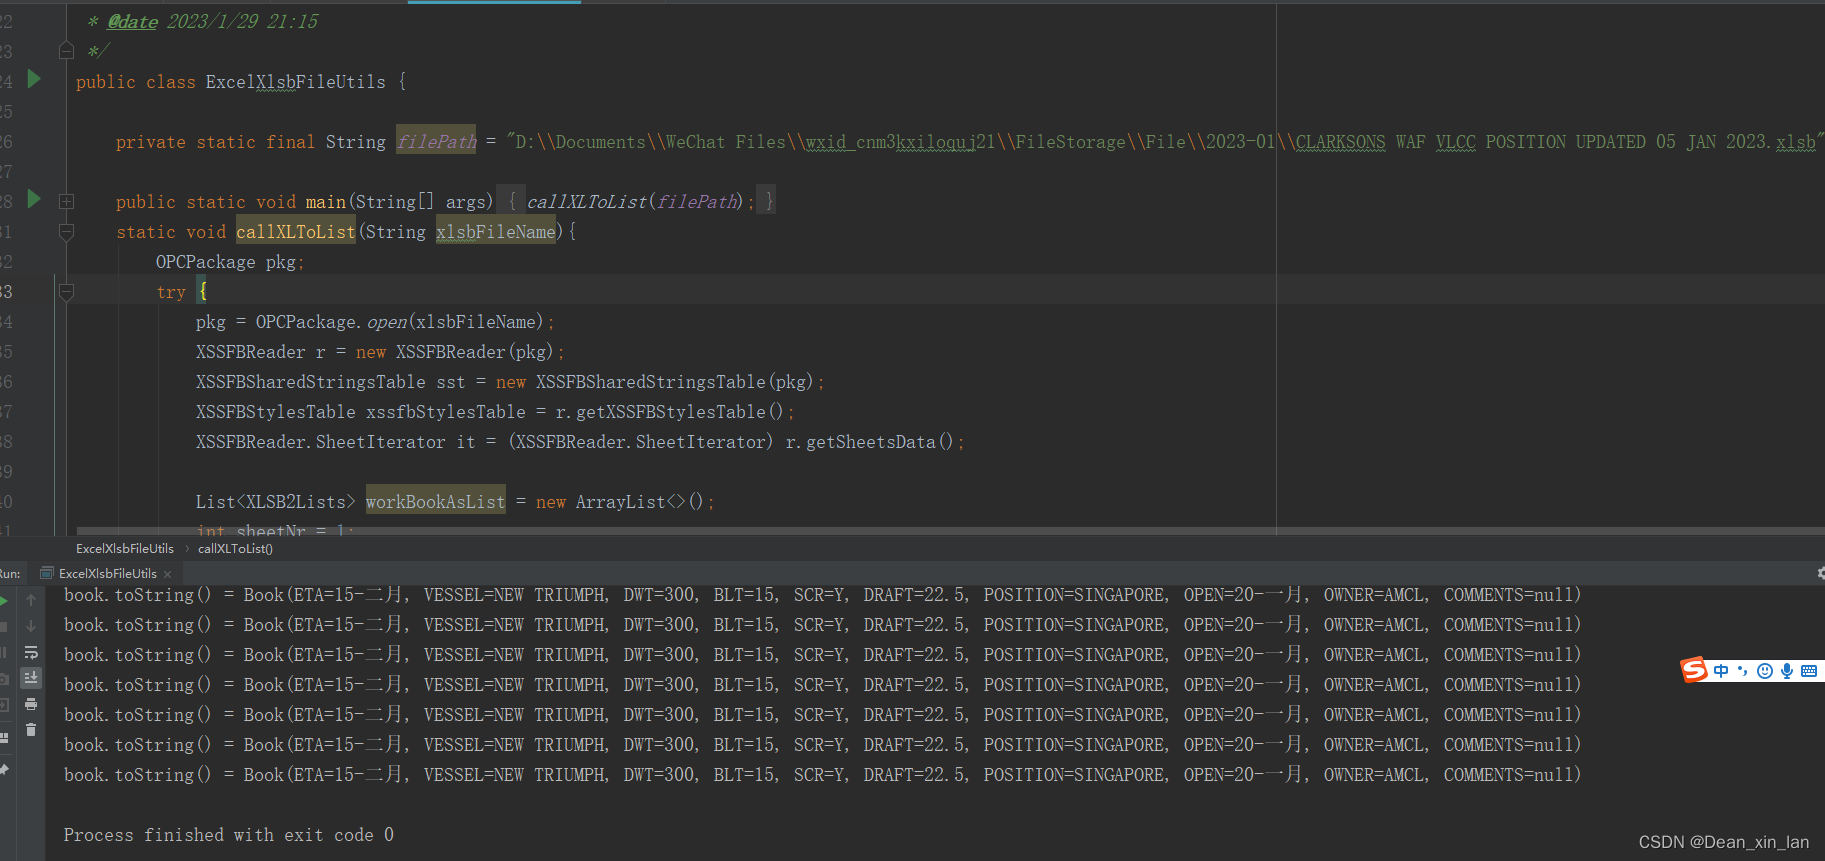Click the ExcelXlsbFileUtils breadcrumb

click(x=125, y=548)
